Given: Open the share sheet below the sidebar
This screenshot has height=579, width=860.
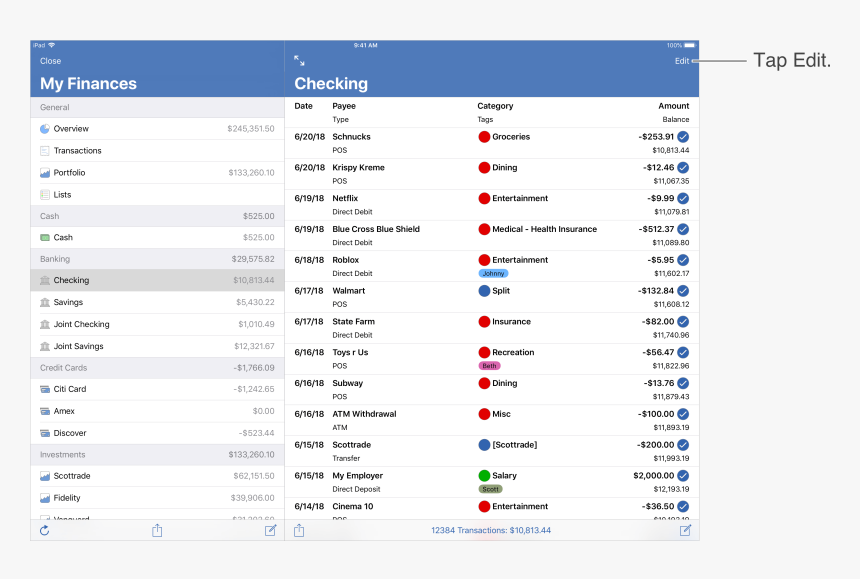Looking at the screenshot, I should point(157,530).
